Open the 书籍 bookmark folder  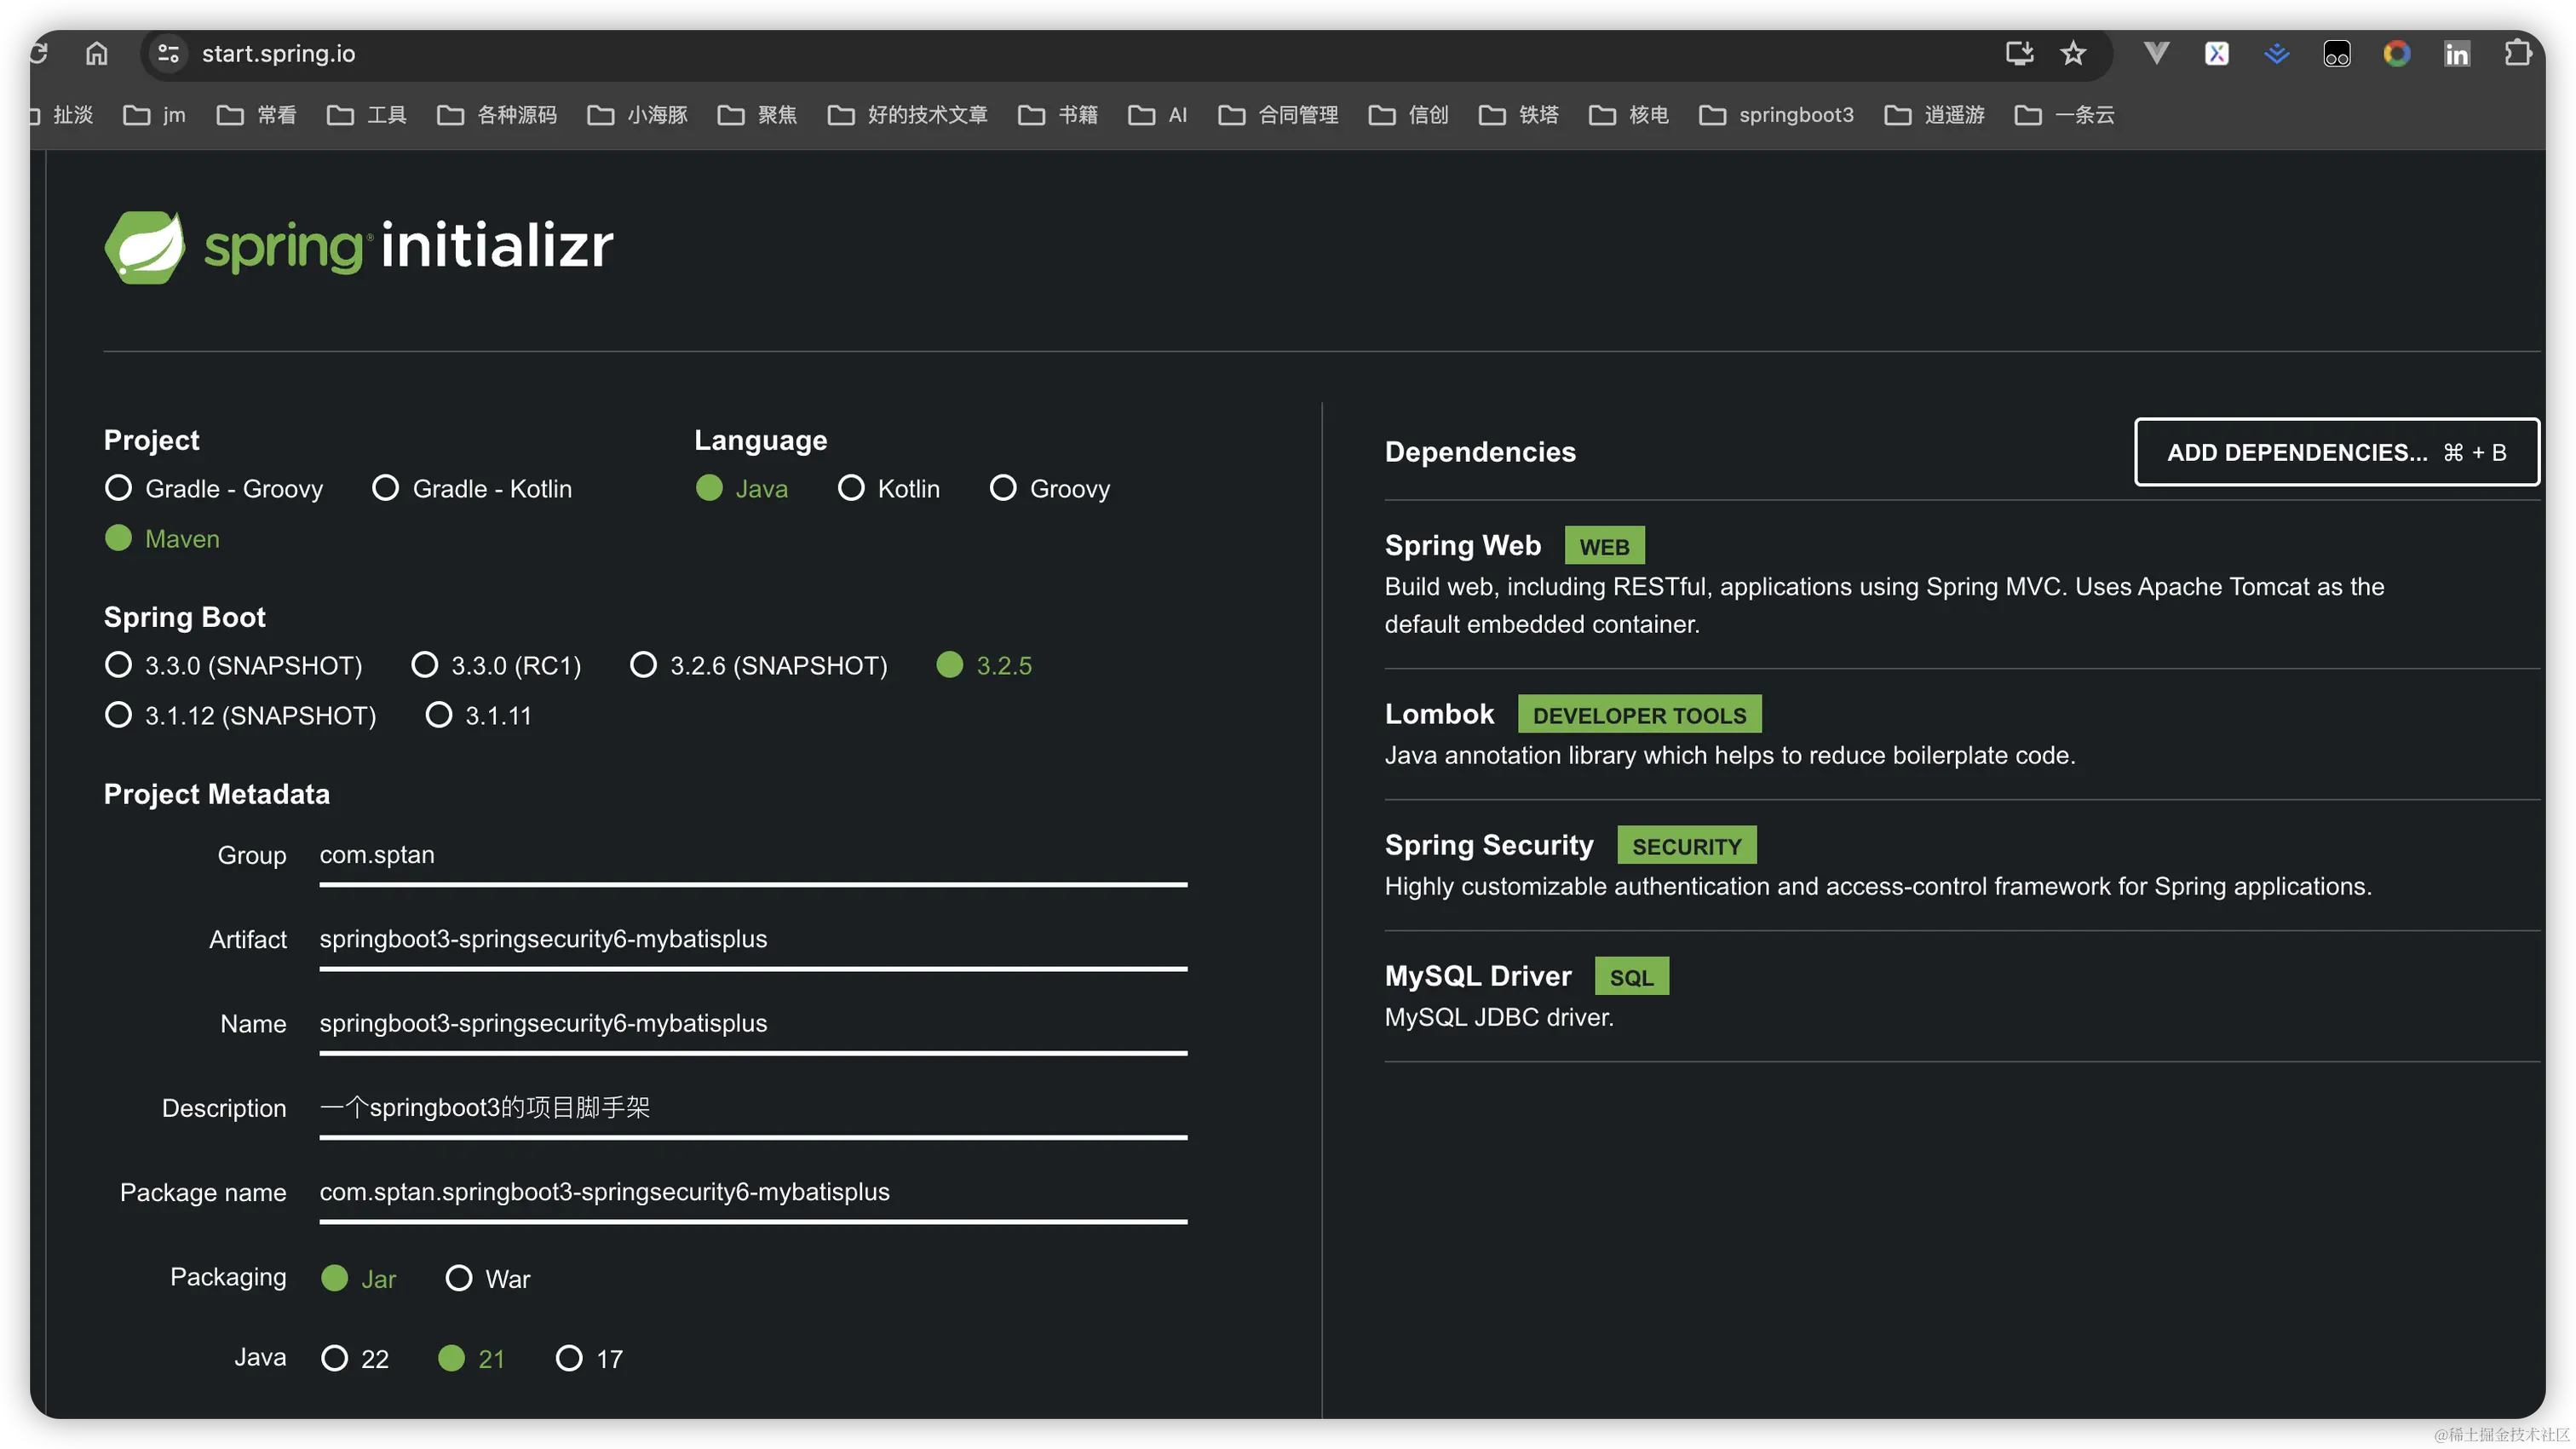[x=1057, y=115]
